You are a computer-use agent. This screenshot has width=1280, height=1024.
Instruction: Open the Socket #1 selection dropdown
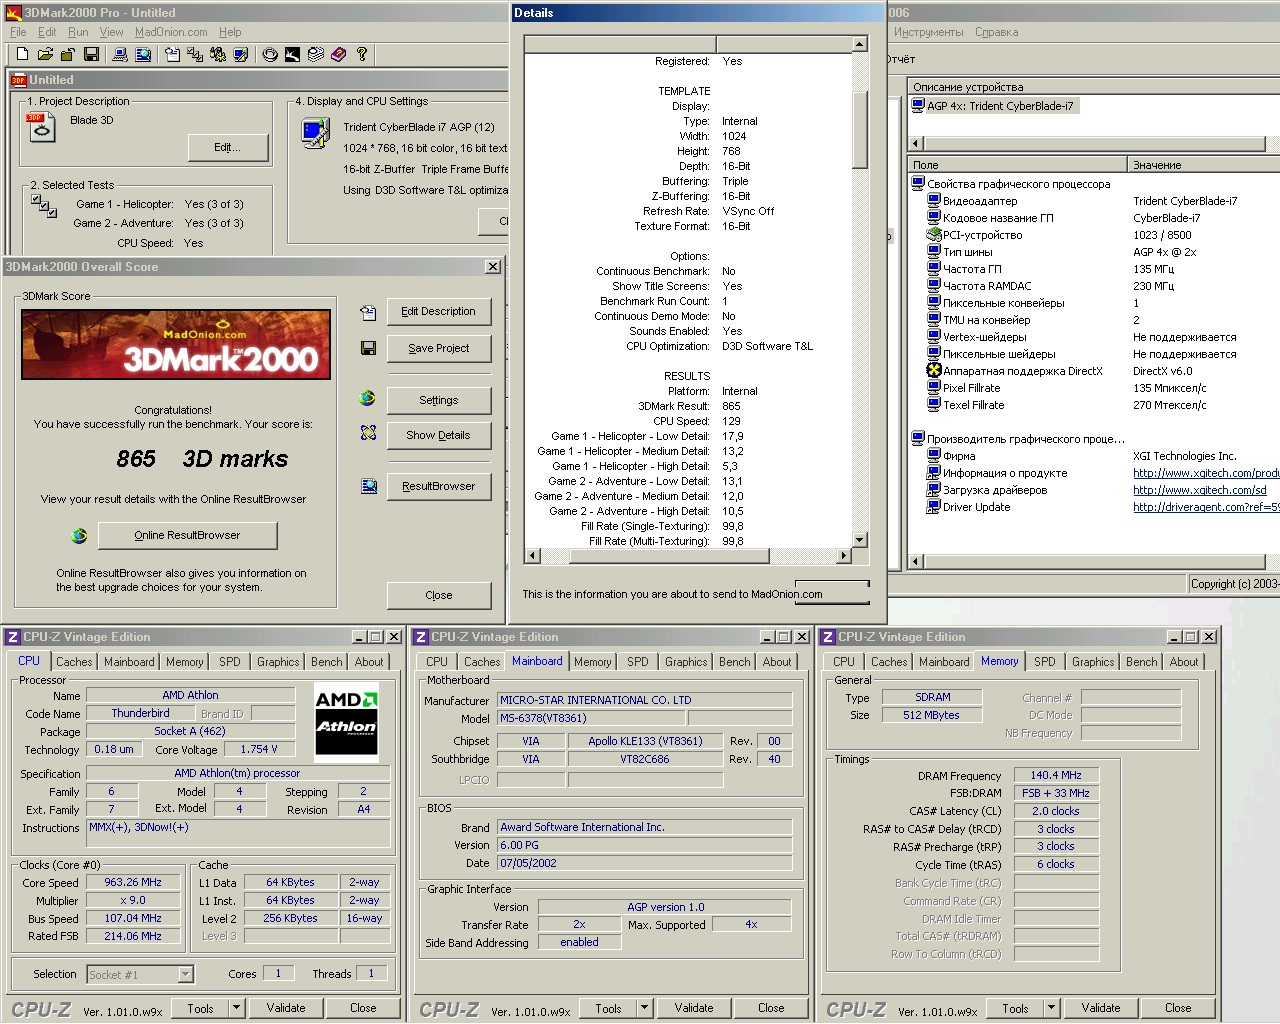185,974
